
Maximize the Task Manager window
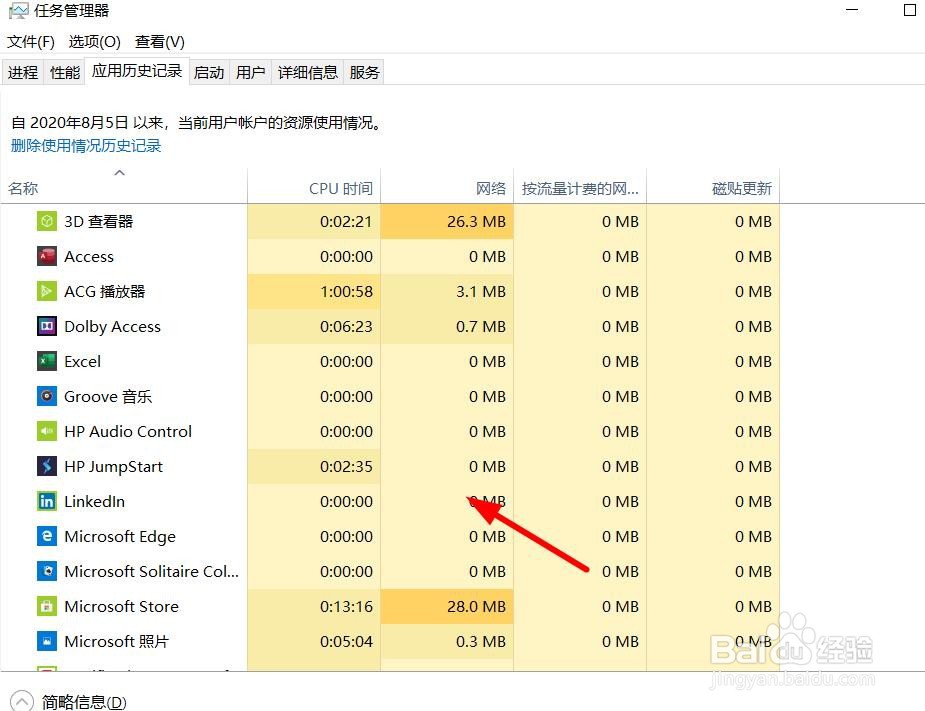910,9
